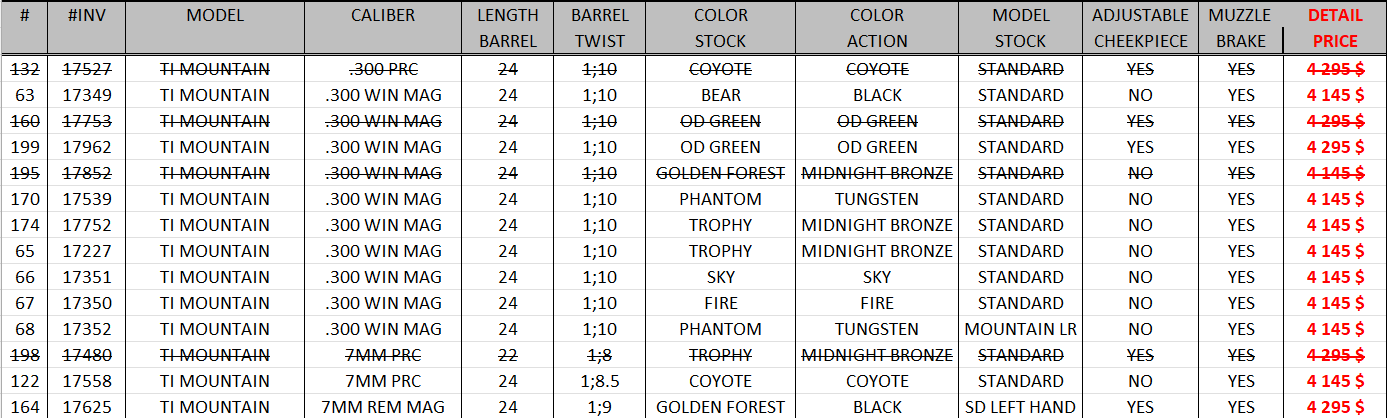Click the 1;9 barrel twist cell
This screenshot has width=1387, height=418.
(x=599, y=407)
